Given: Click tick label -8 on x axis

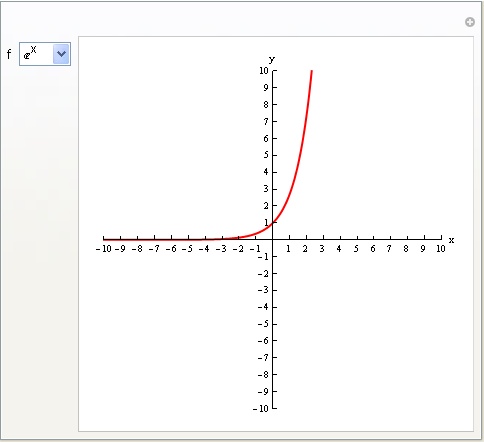Looking at the screenshot, I should (x=137, y=249).
